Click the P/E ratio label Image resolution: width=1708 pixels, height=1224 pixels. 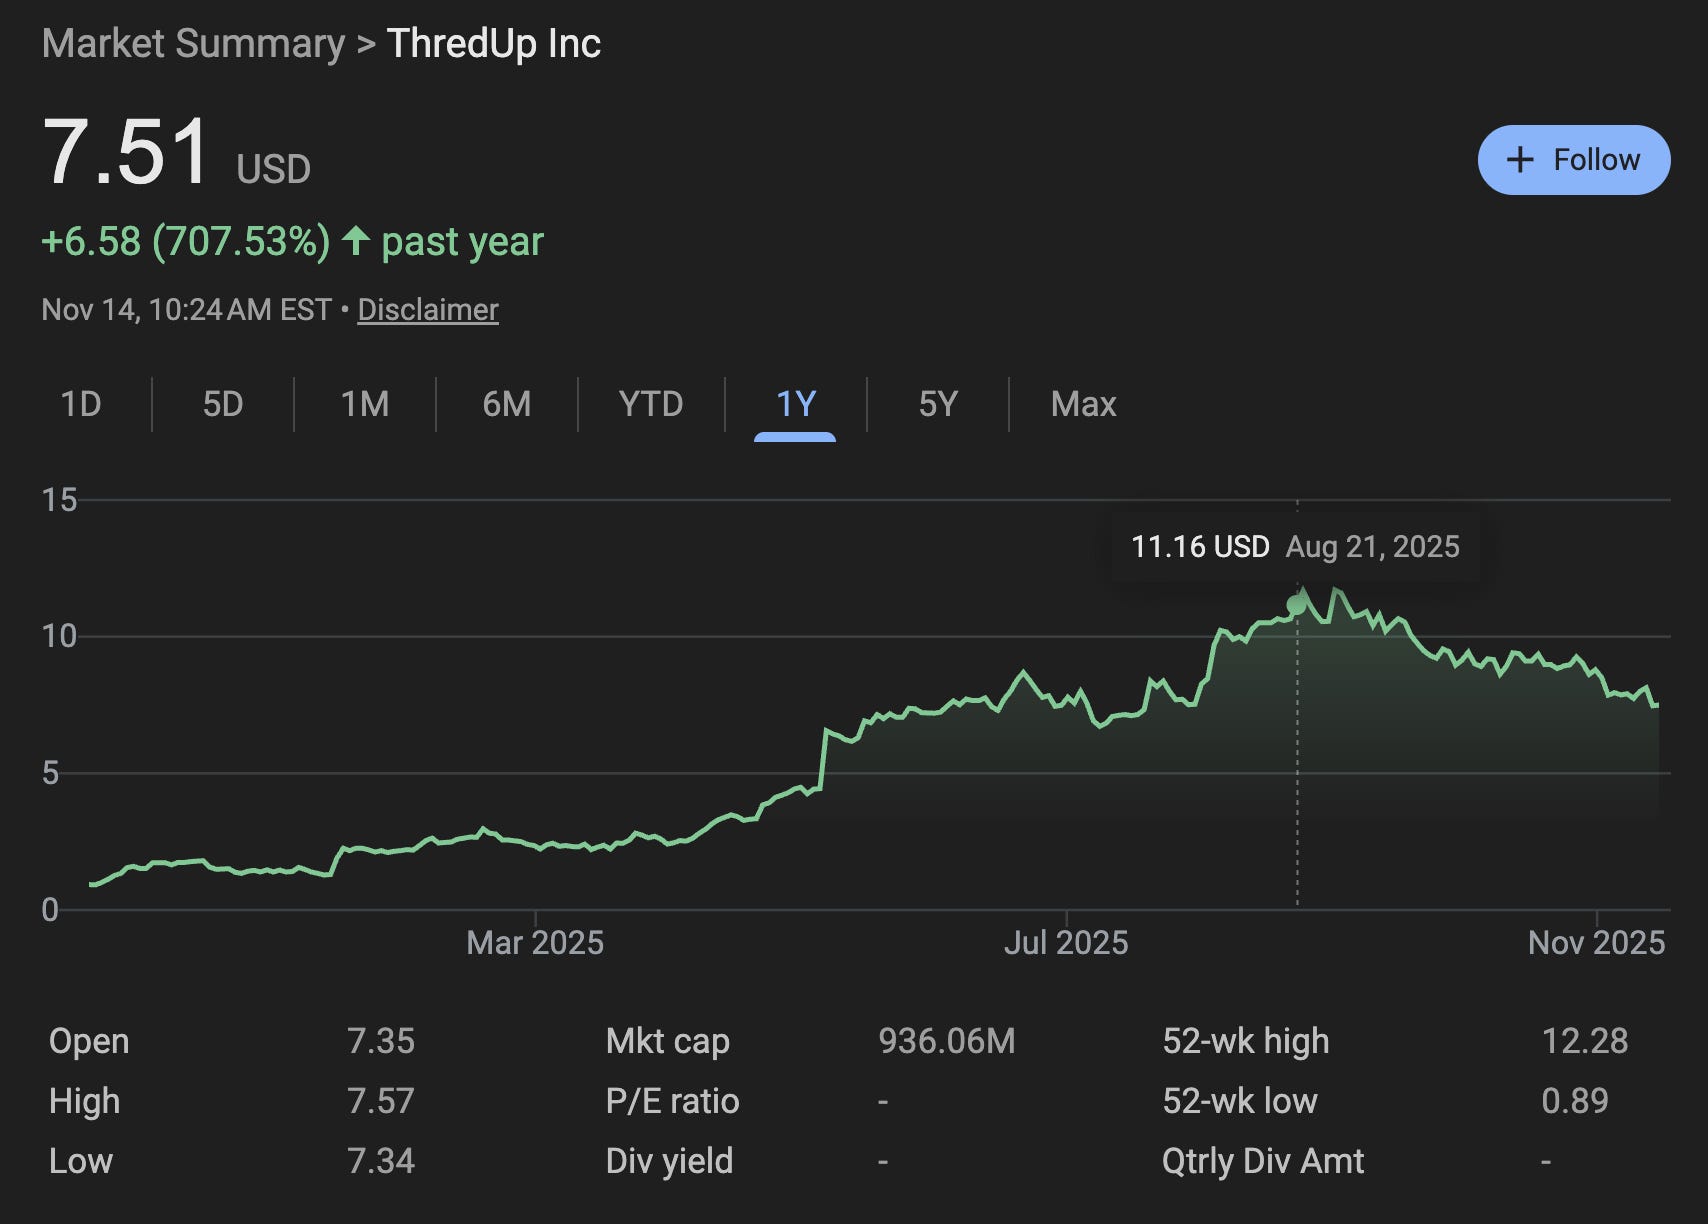tap(672, 1101)
